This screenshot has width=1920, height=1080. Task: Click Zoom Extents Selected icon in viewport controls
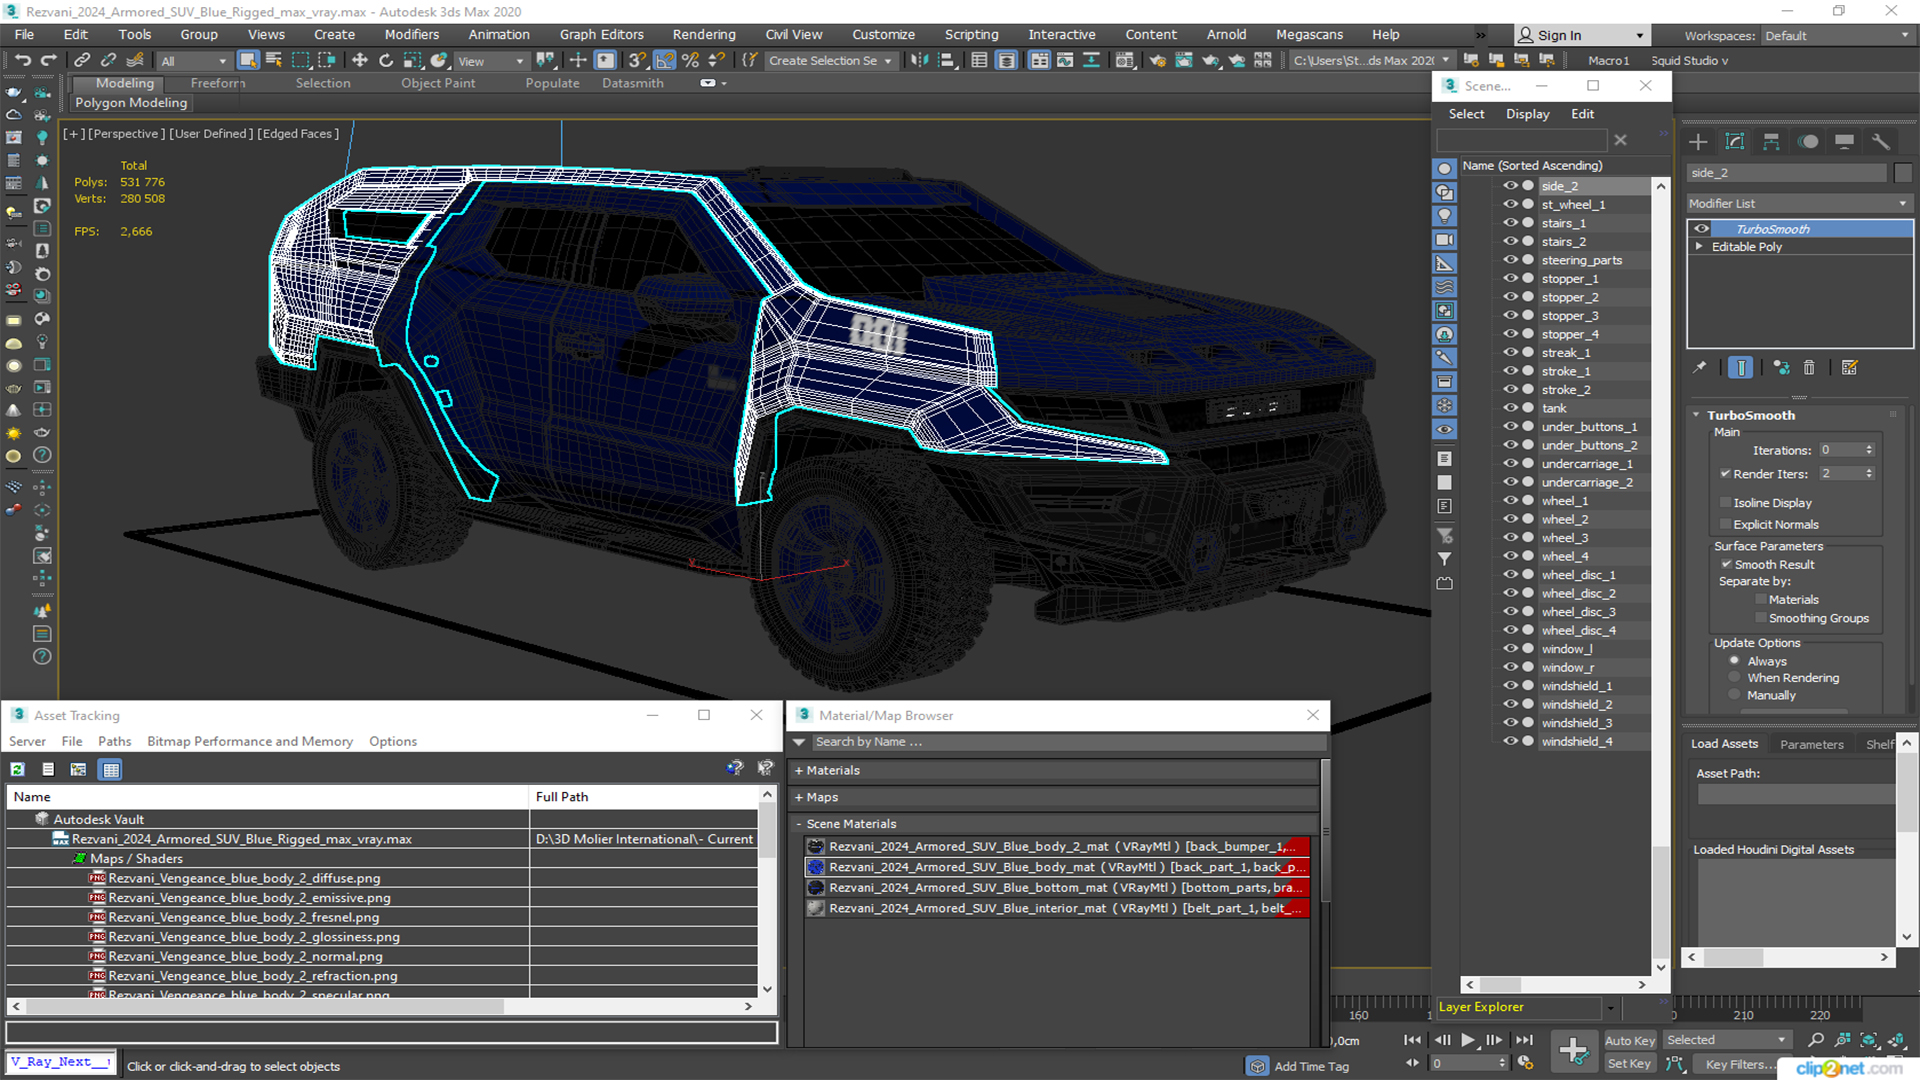coord(1868,1040)
